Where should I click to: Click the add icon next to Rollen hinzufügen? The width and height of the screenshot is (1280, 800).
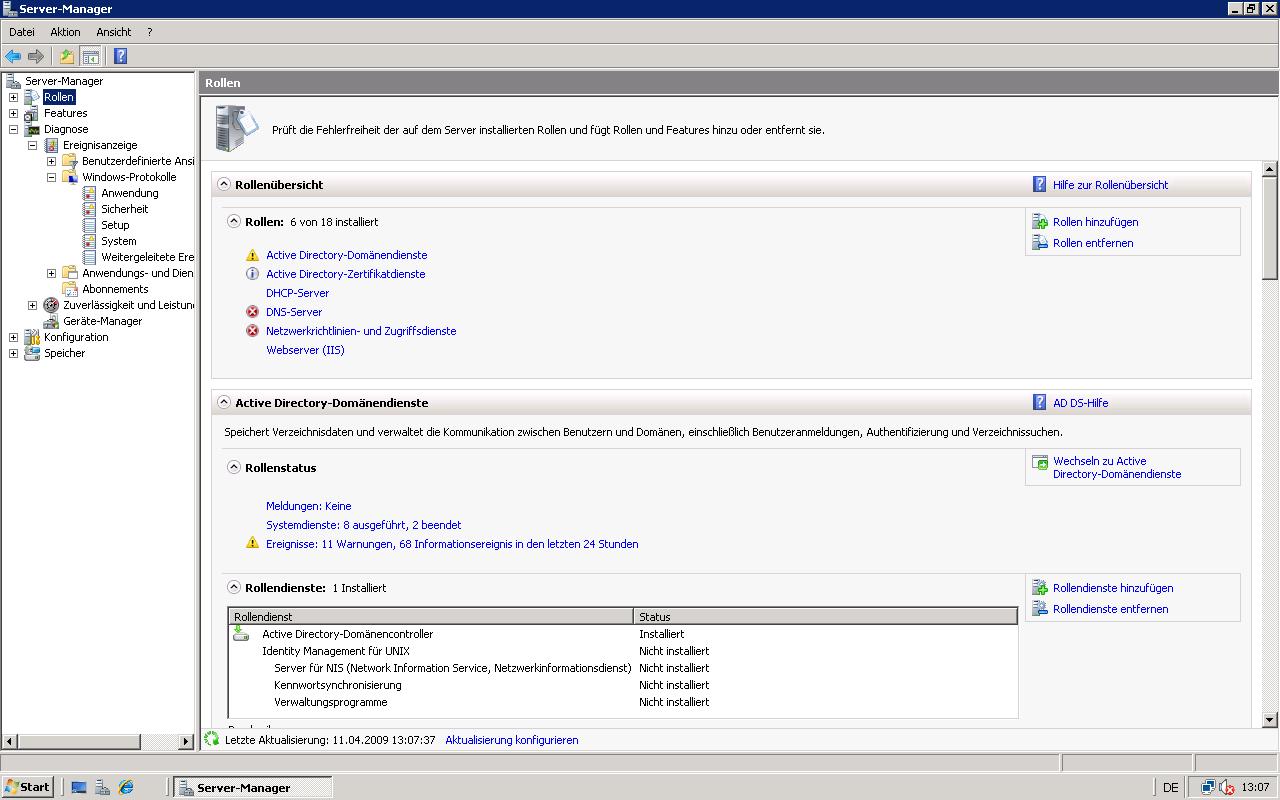1040,222
